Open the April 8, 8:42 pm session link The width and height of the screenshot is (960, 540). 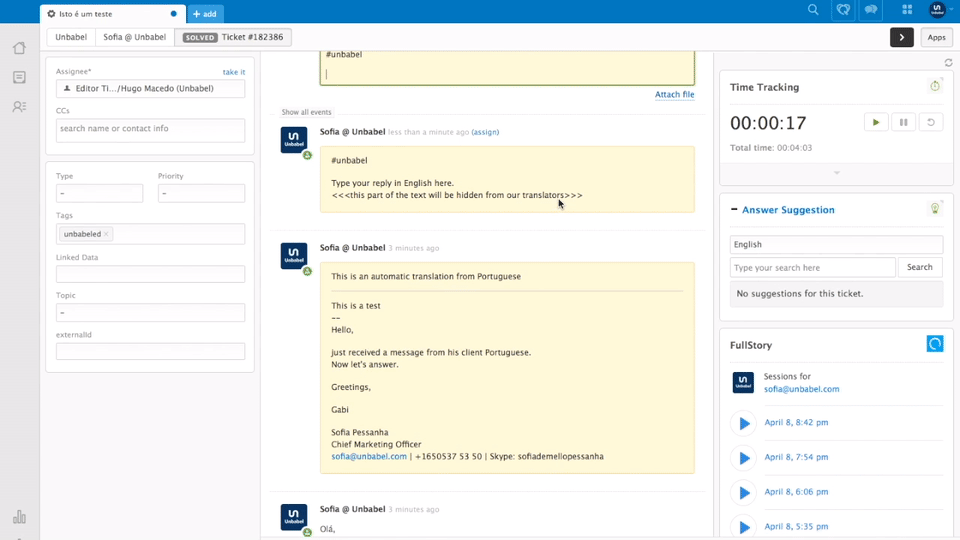[796, 422]
